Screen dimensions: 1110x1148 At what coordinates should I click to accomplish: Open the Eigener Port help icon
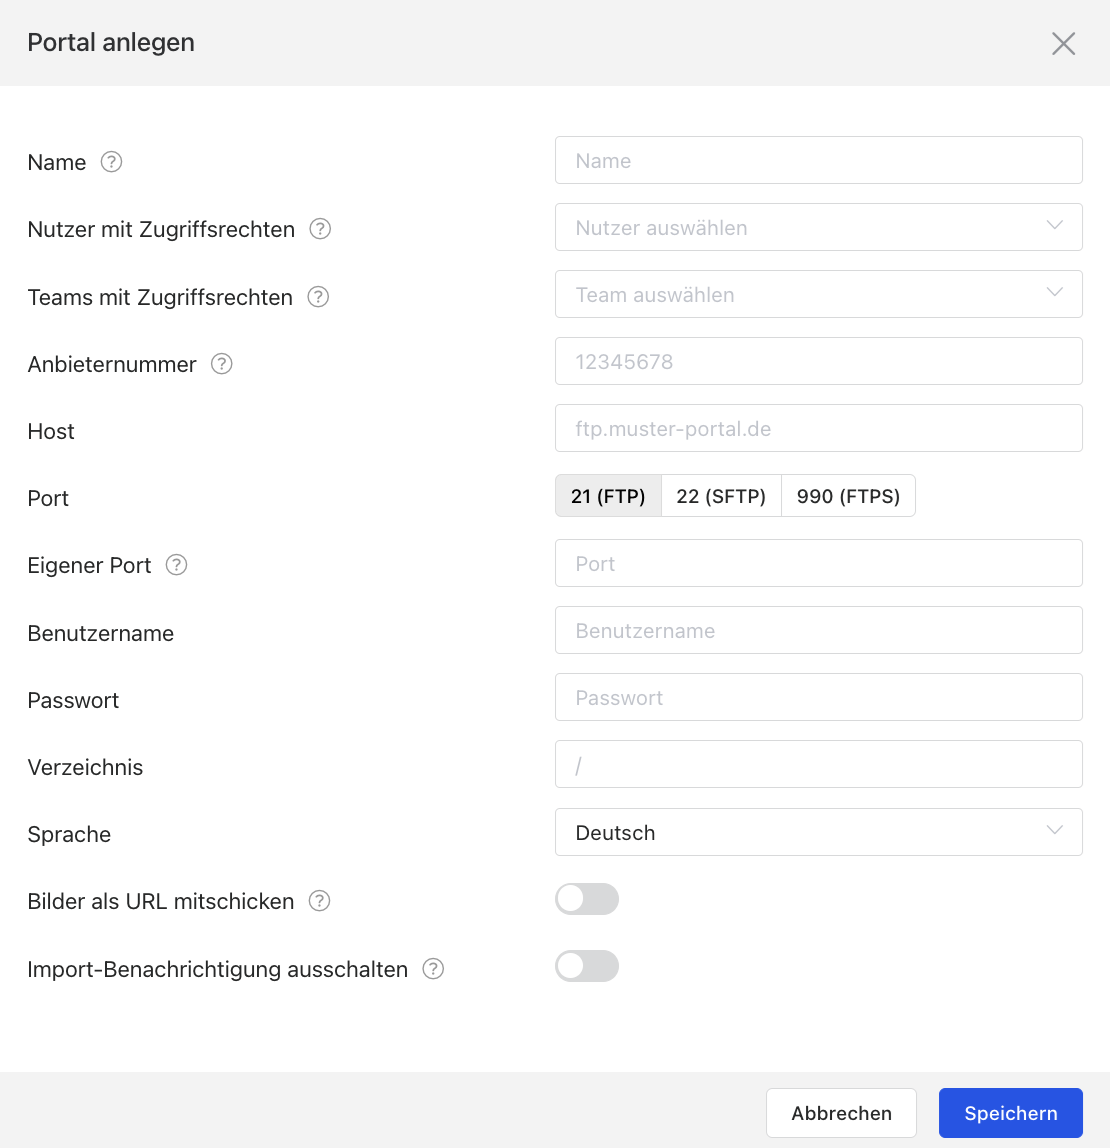[x=176, y=565]
